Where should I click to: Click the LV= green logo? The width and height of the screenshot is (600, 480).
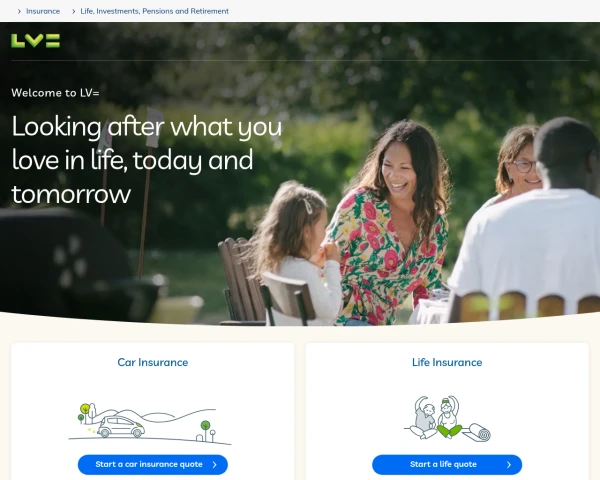[35, 41]
